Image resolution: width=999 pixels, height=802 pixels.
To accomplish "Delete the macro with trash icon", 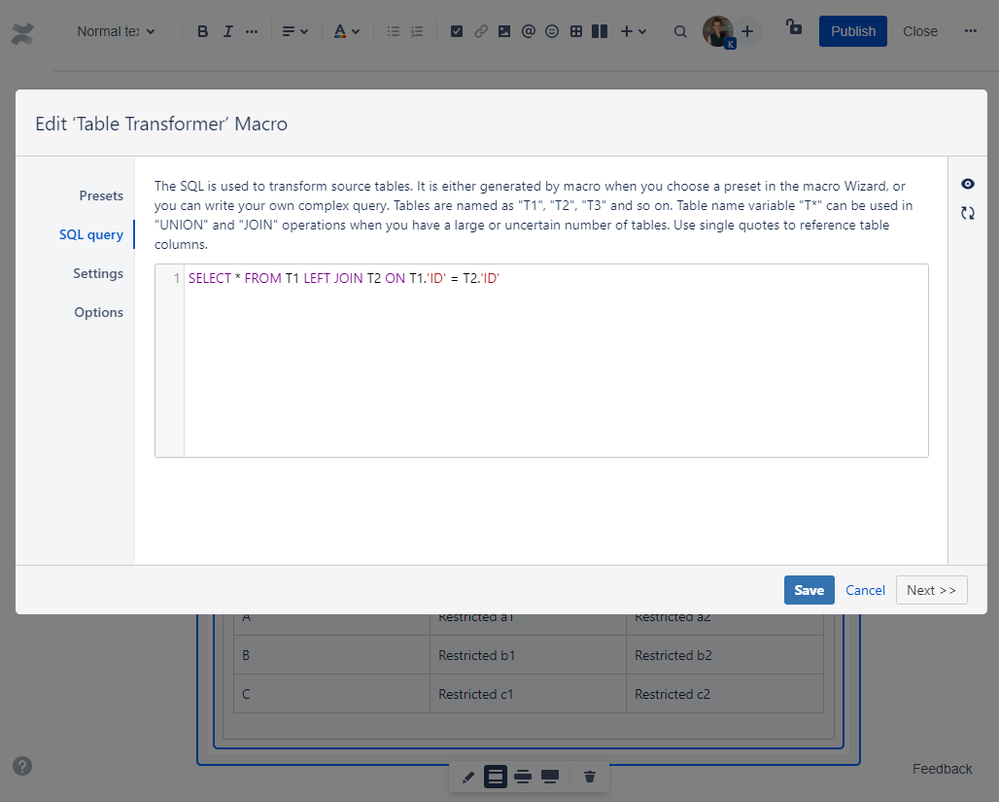I will tap(589, 777).
